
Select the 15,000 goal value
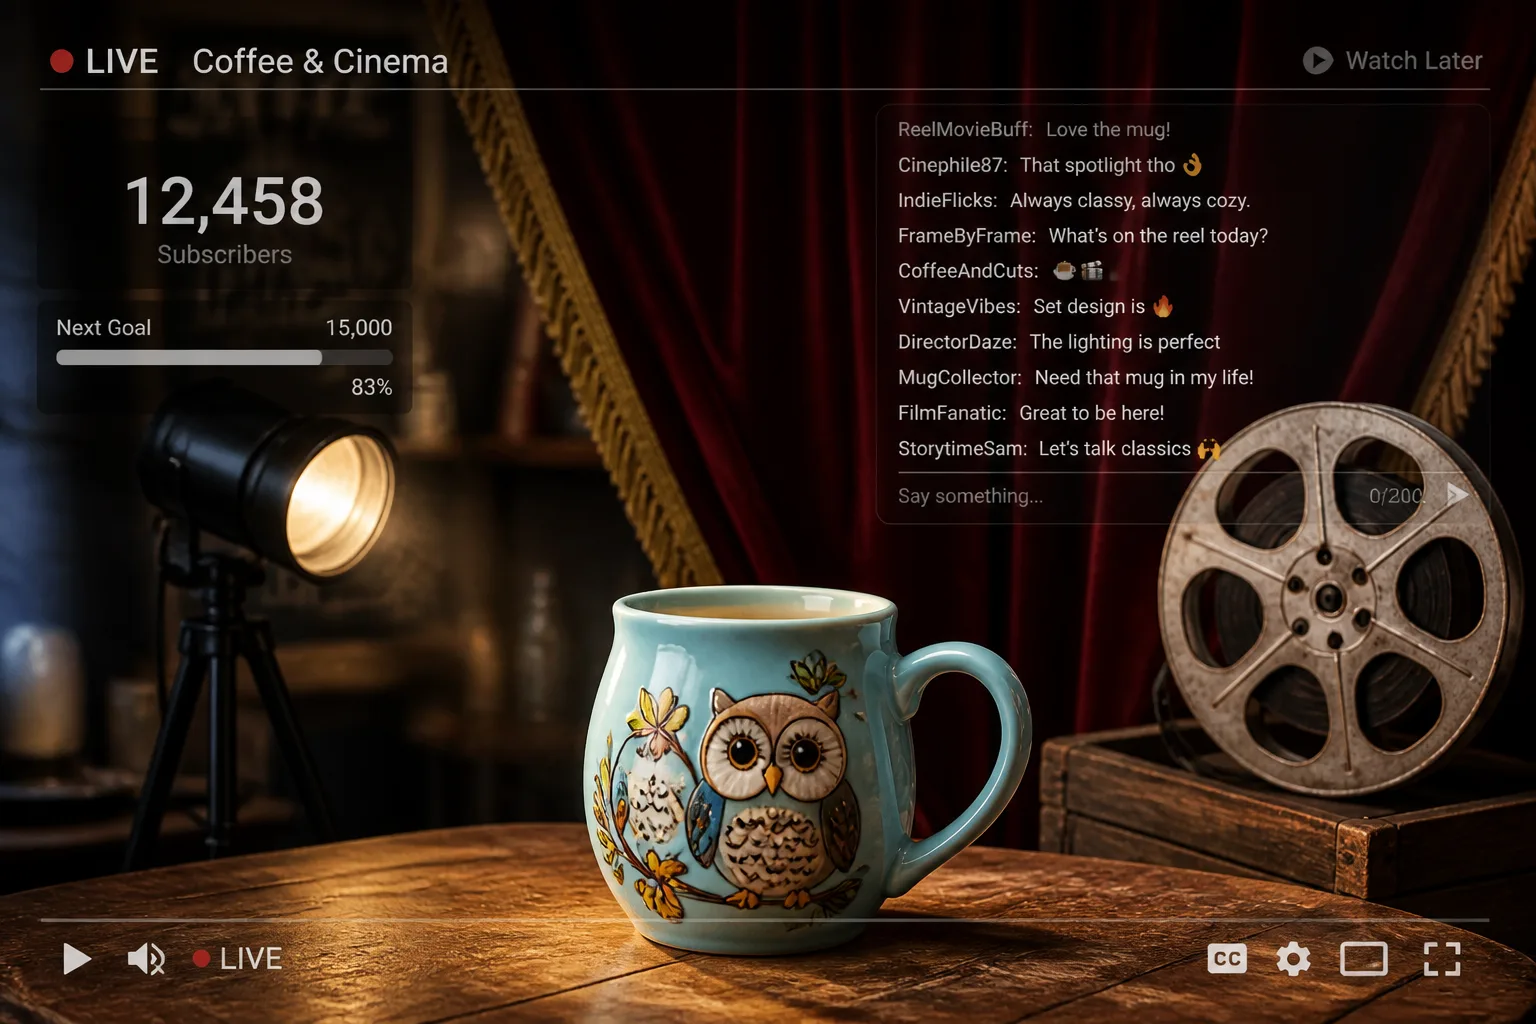pos(359,328)
